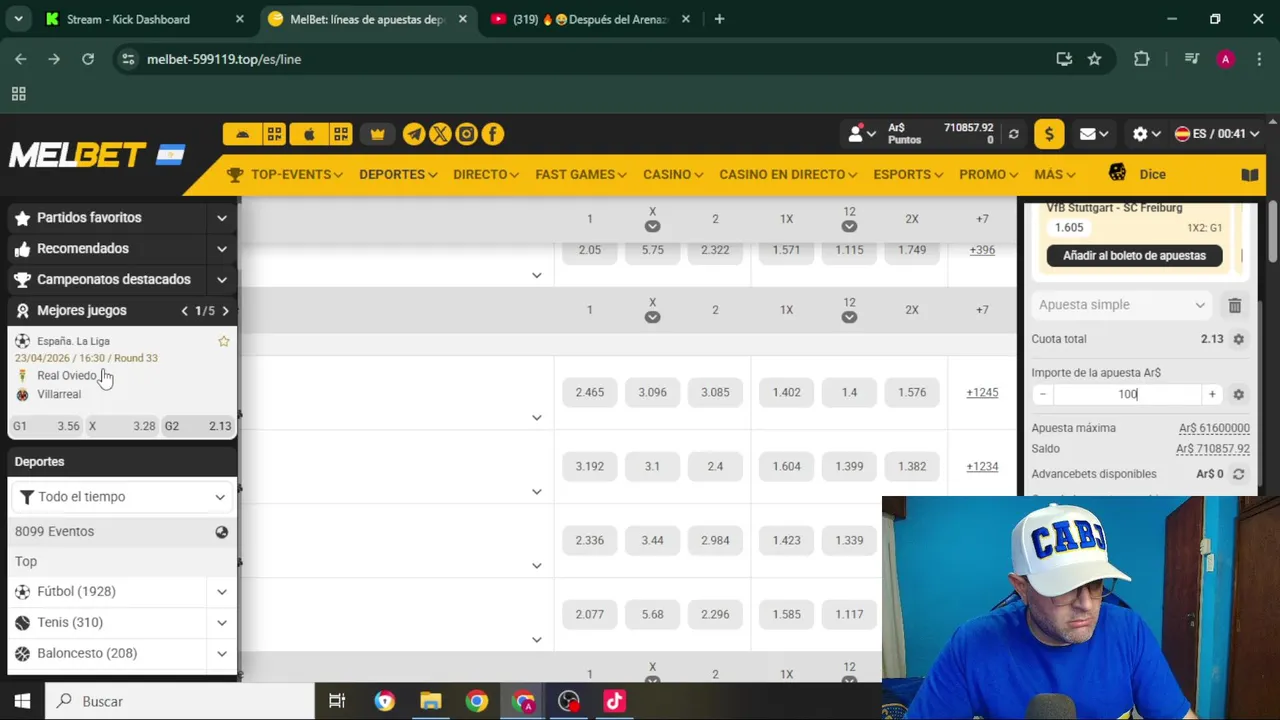1280x720 pixels.
Task: Refresh Advancebets disponibles amount
Action: (1238, 474)
